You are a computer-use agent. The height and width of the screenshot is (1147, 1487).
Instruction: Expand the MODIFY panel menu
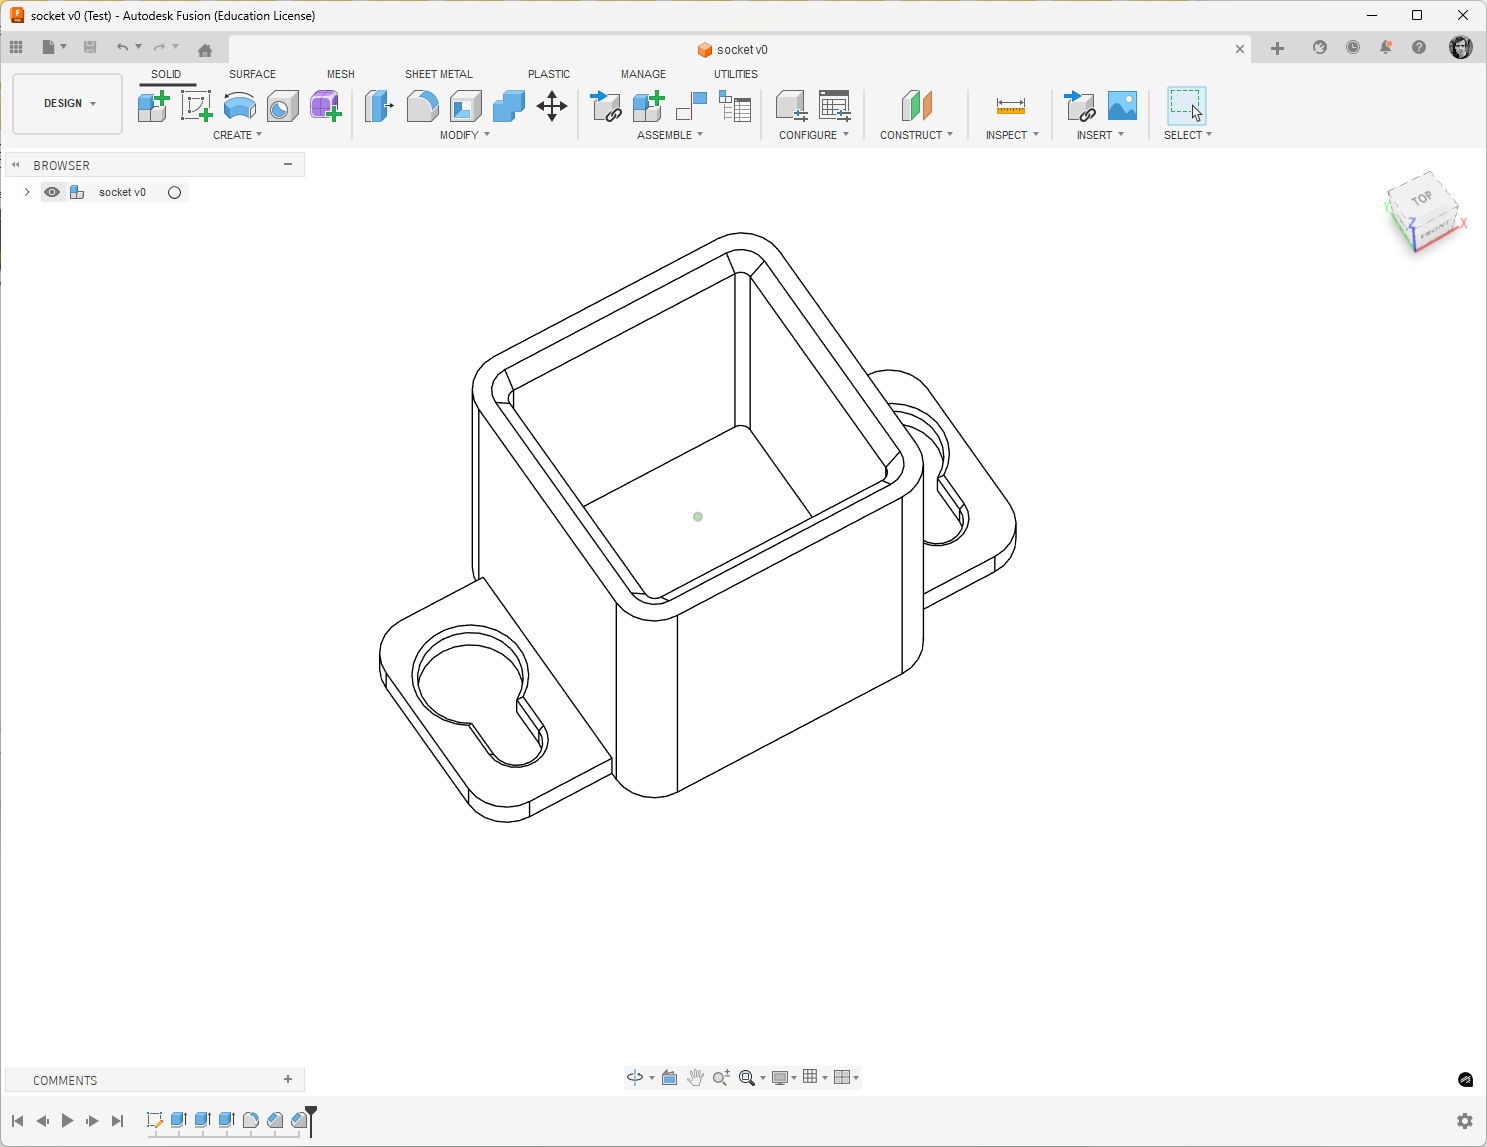[x=465, y=135]
